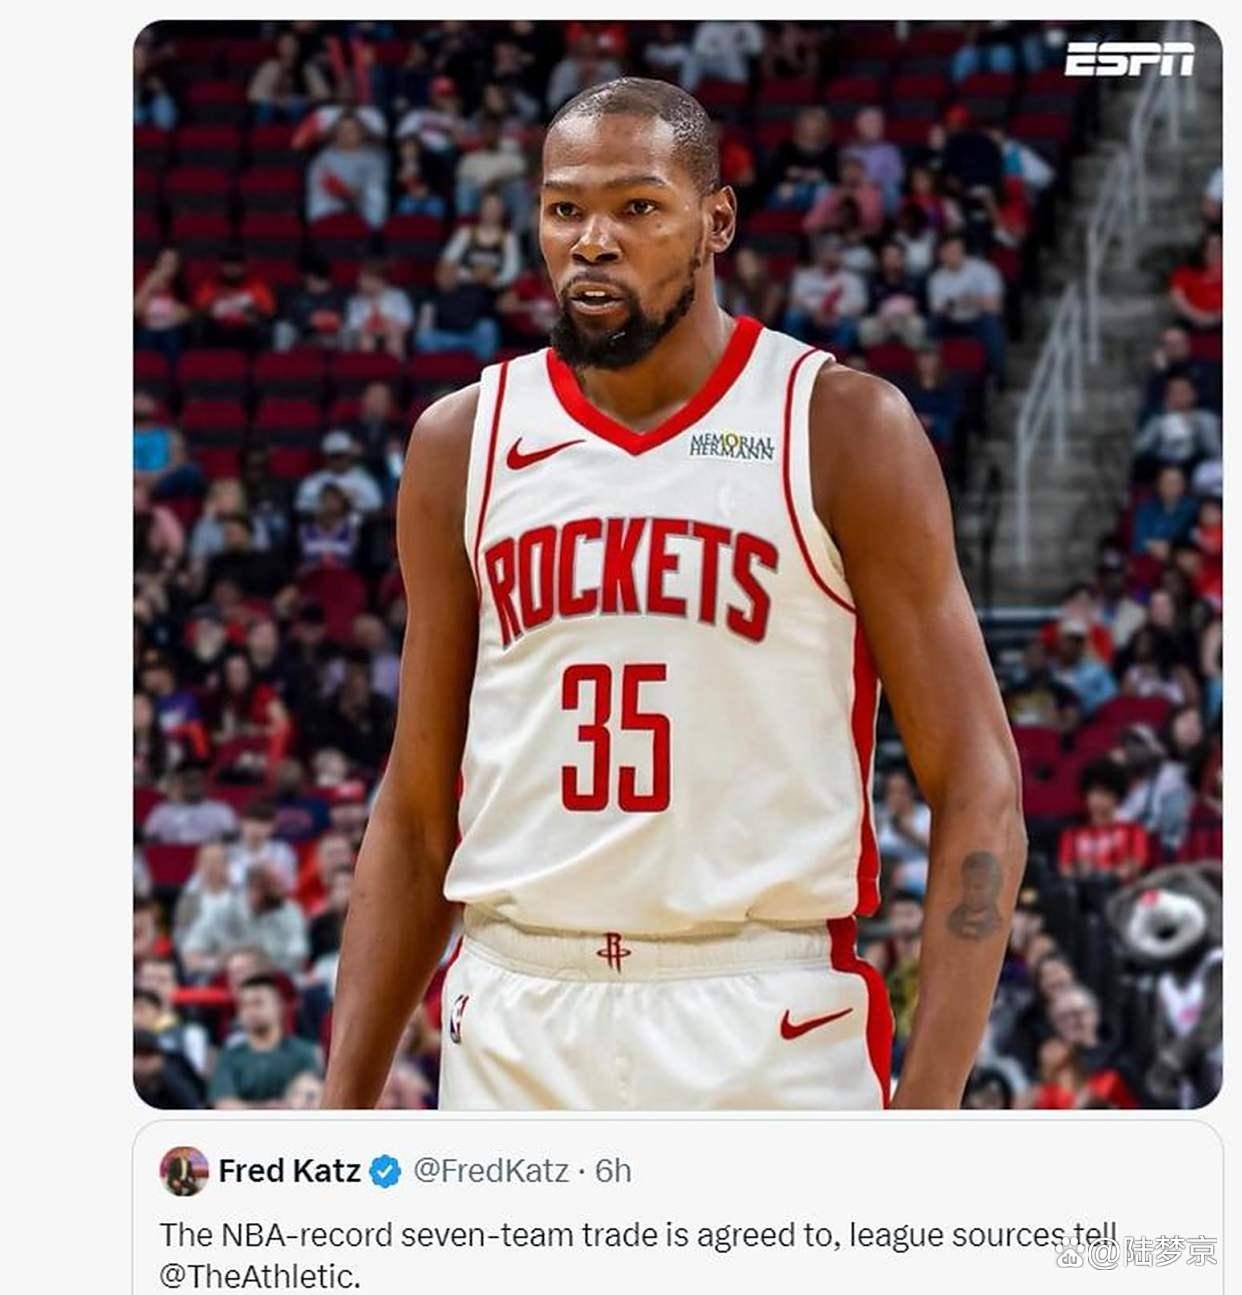Click the 陆梦京 watermark text
Image resolution: width=1242 pixels, height=1295 pixels.
tap(1170, 1251)
